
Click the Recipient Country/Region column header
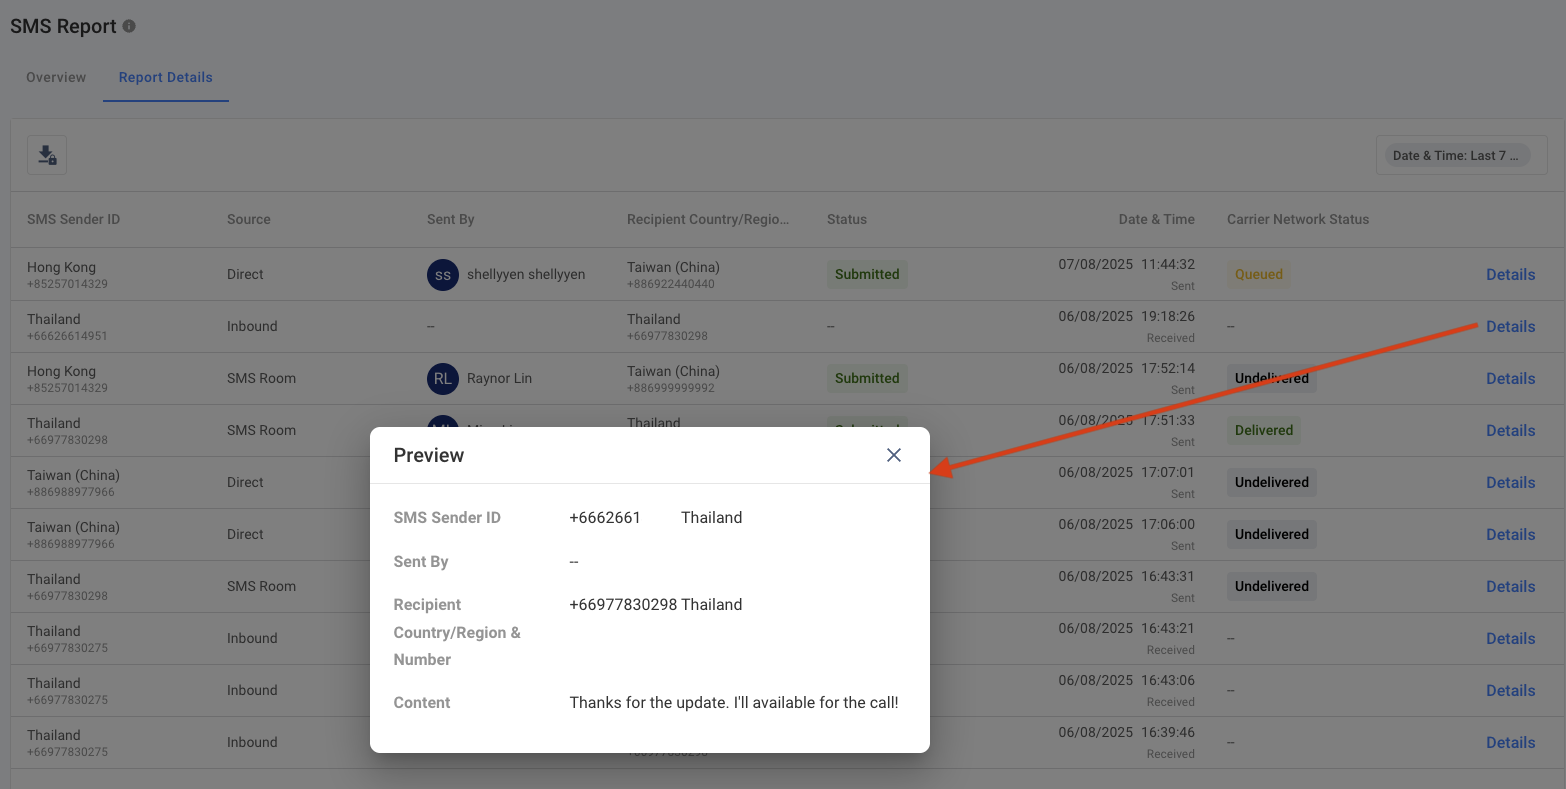[708, 219]
